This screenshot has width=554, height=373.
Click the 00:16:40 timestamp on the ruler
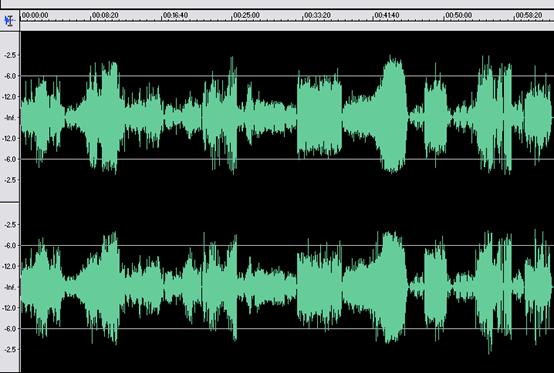(x=176, y=15)
